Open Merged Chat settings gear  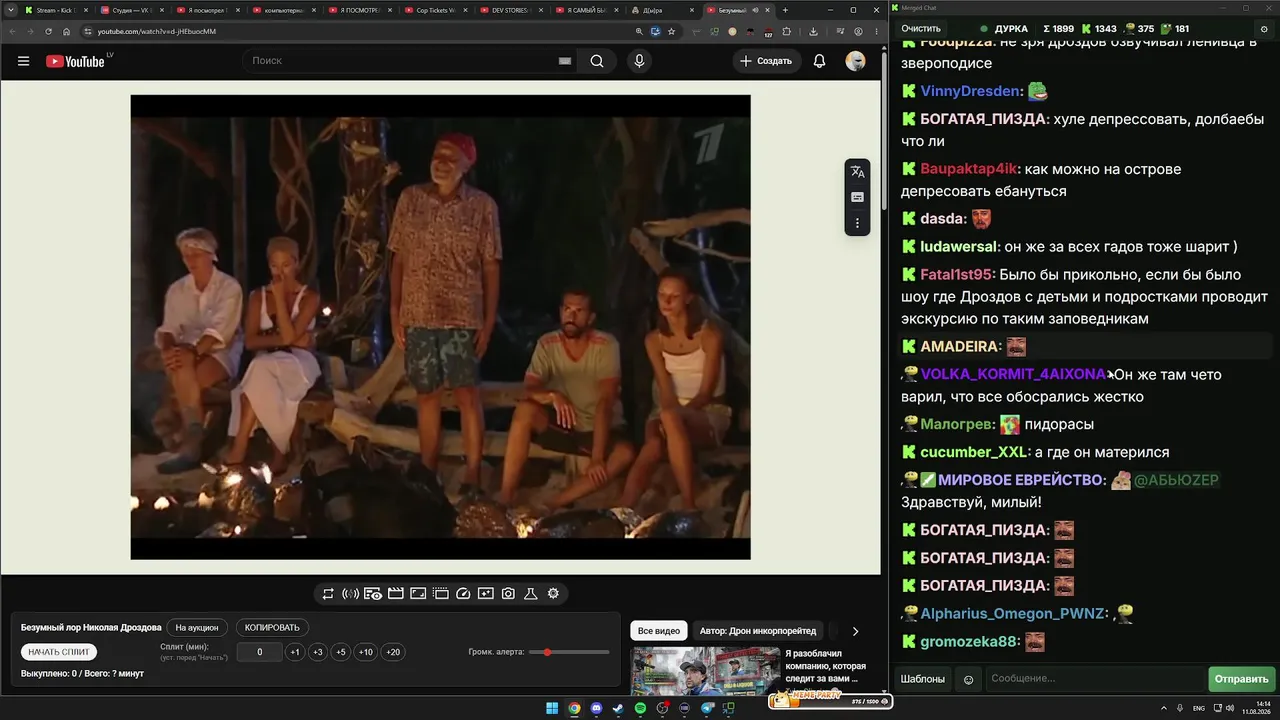[1264, 29]
